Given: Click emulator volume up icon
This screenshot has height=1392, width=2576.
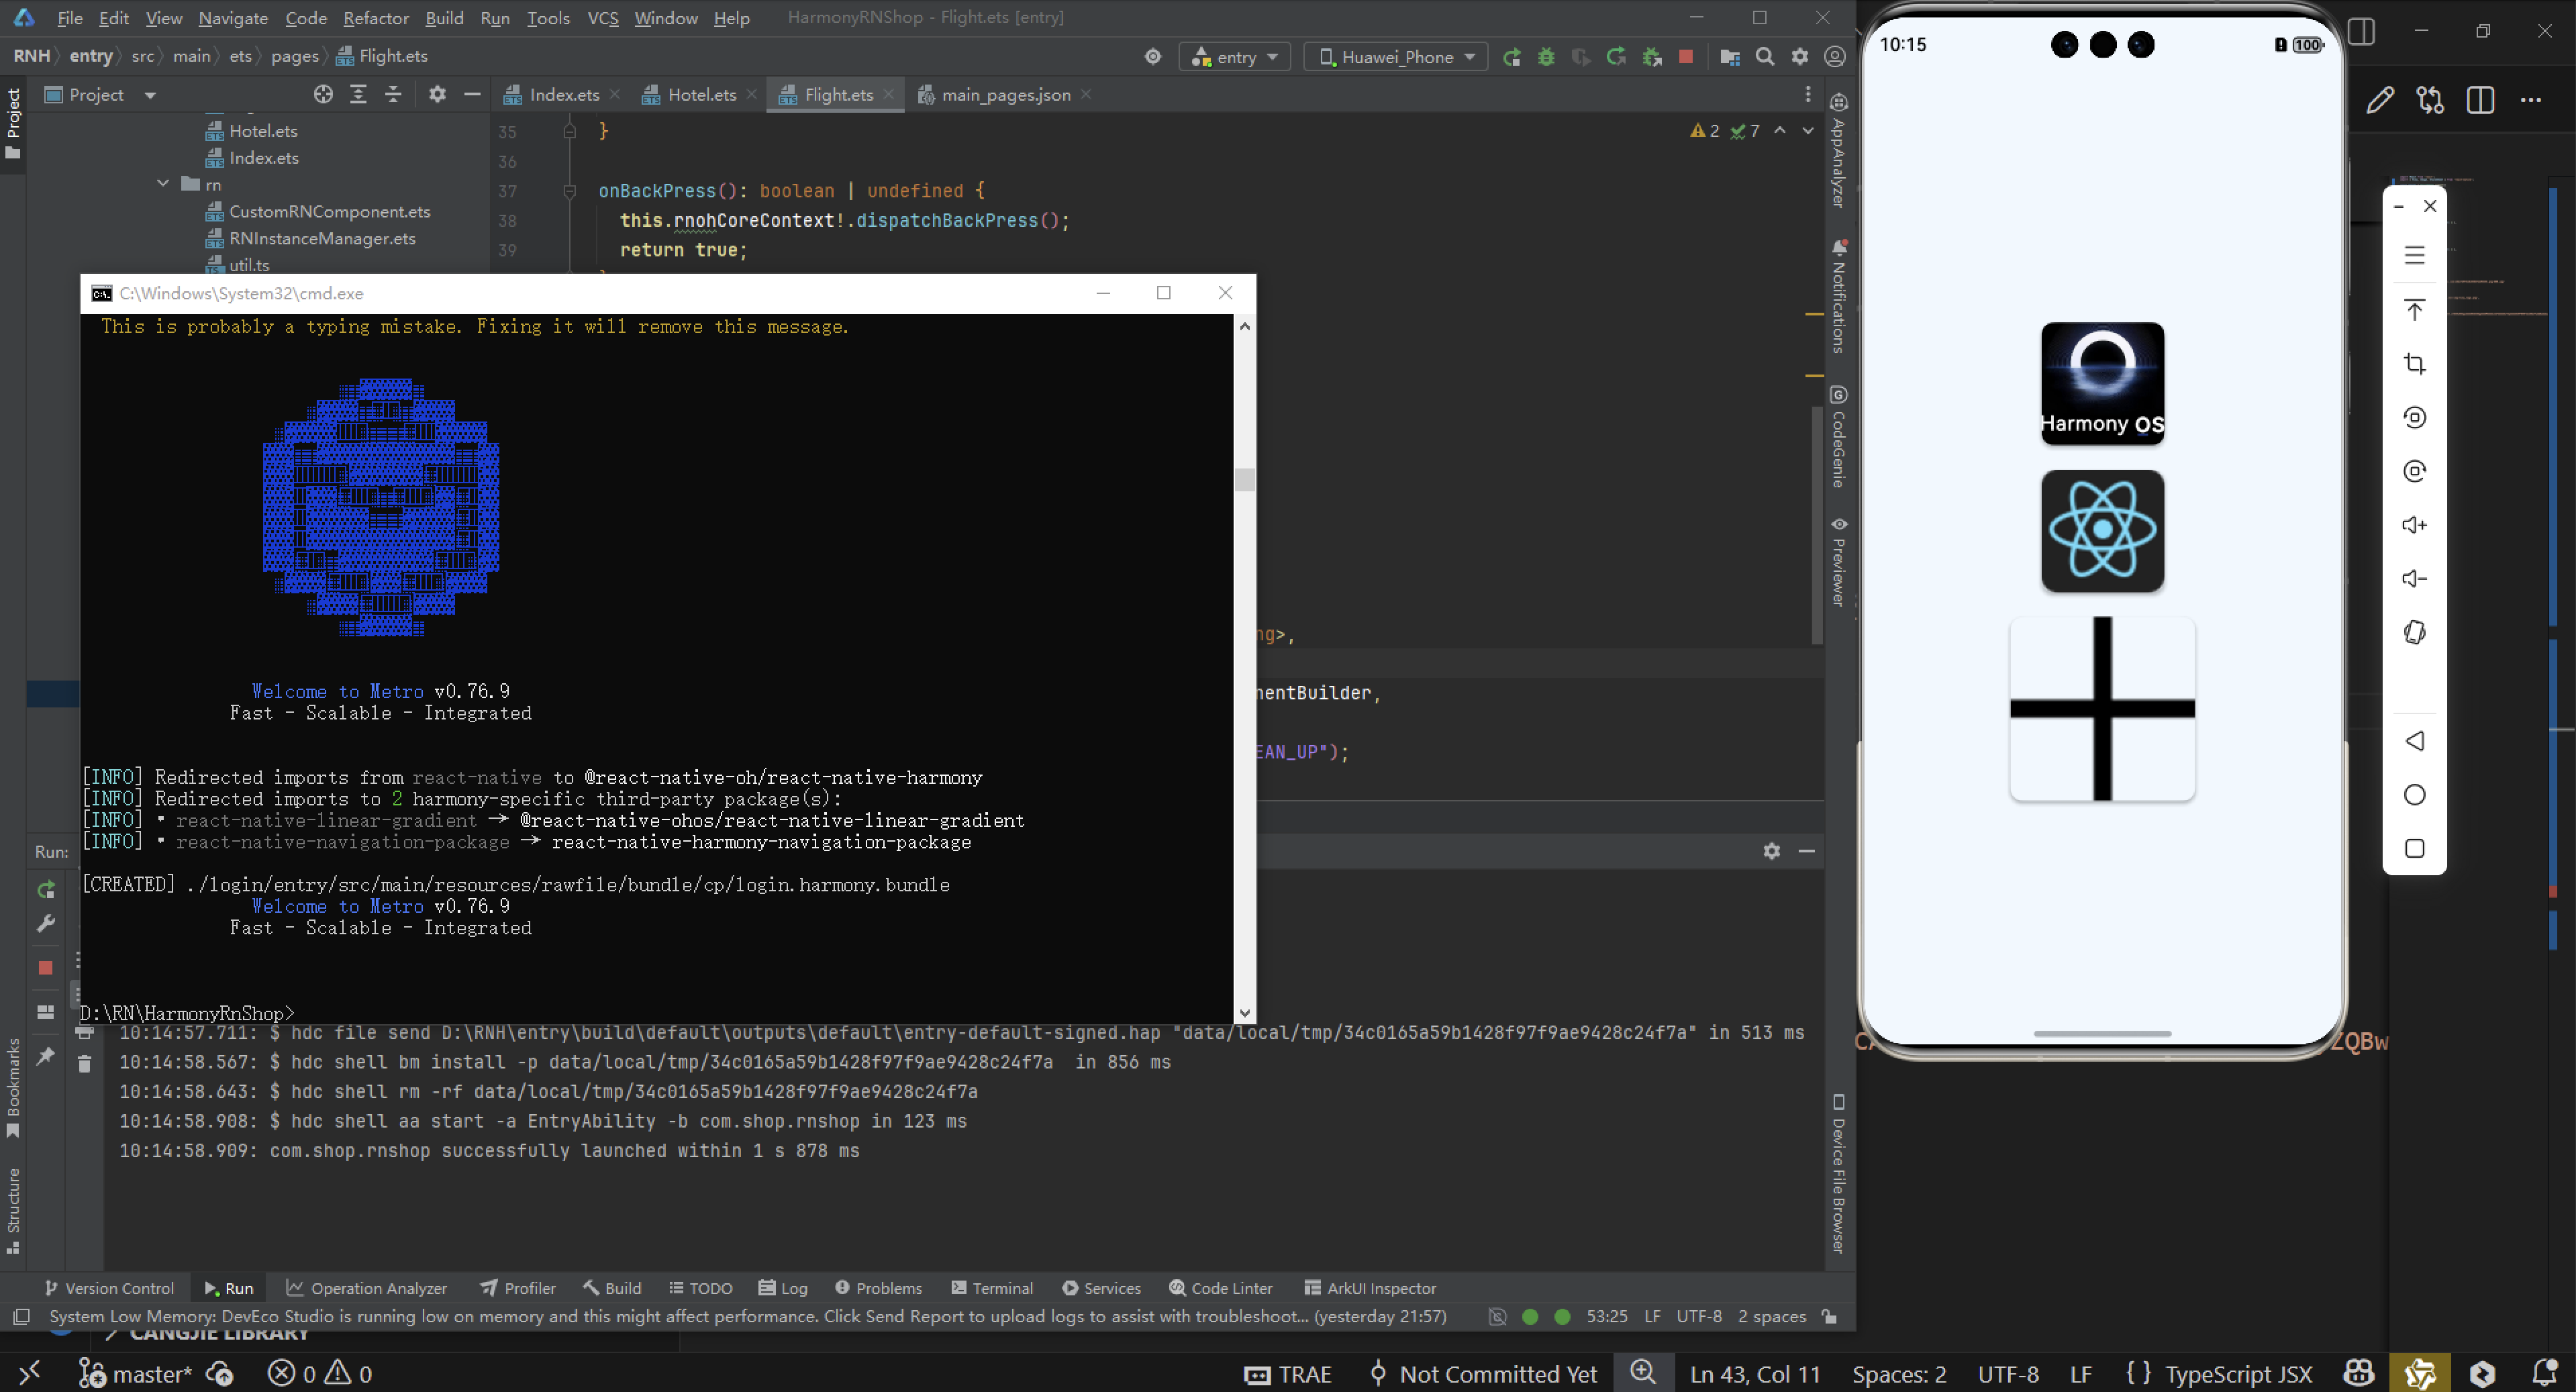Looking at the screenshot, I should (2414, 525).
